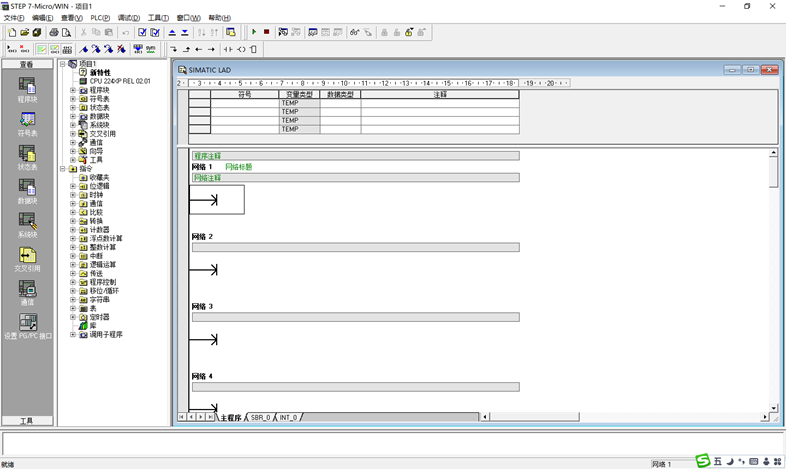This screenshot has width=786, height=469.
Task: Switch to the INT_0 tab
Action: [x=288, y=417]
